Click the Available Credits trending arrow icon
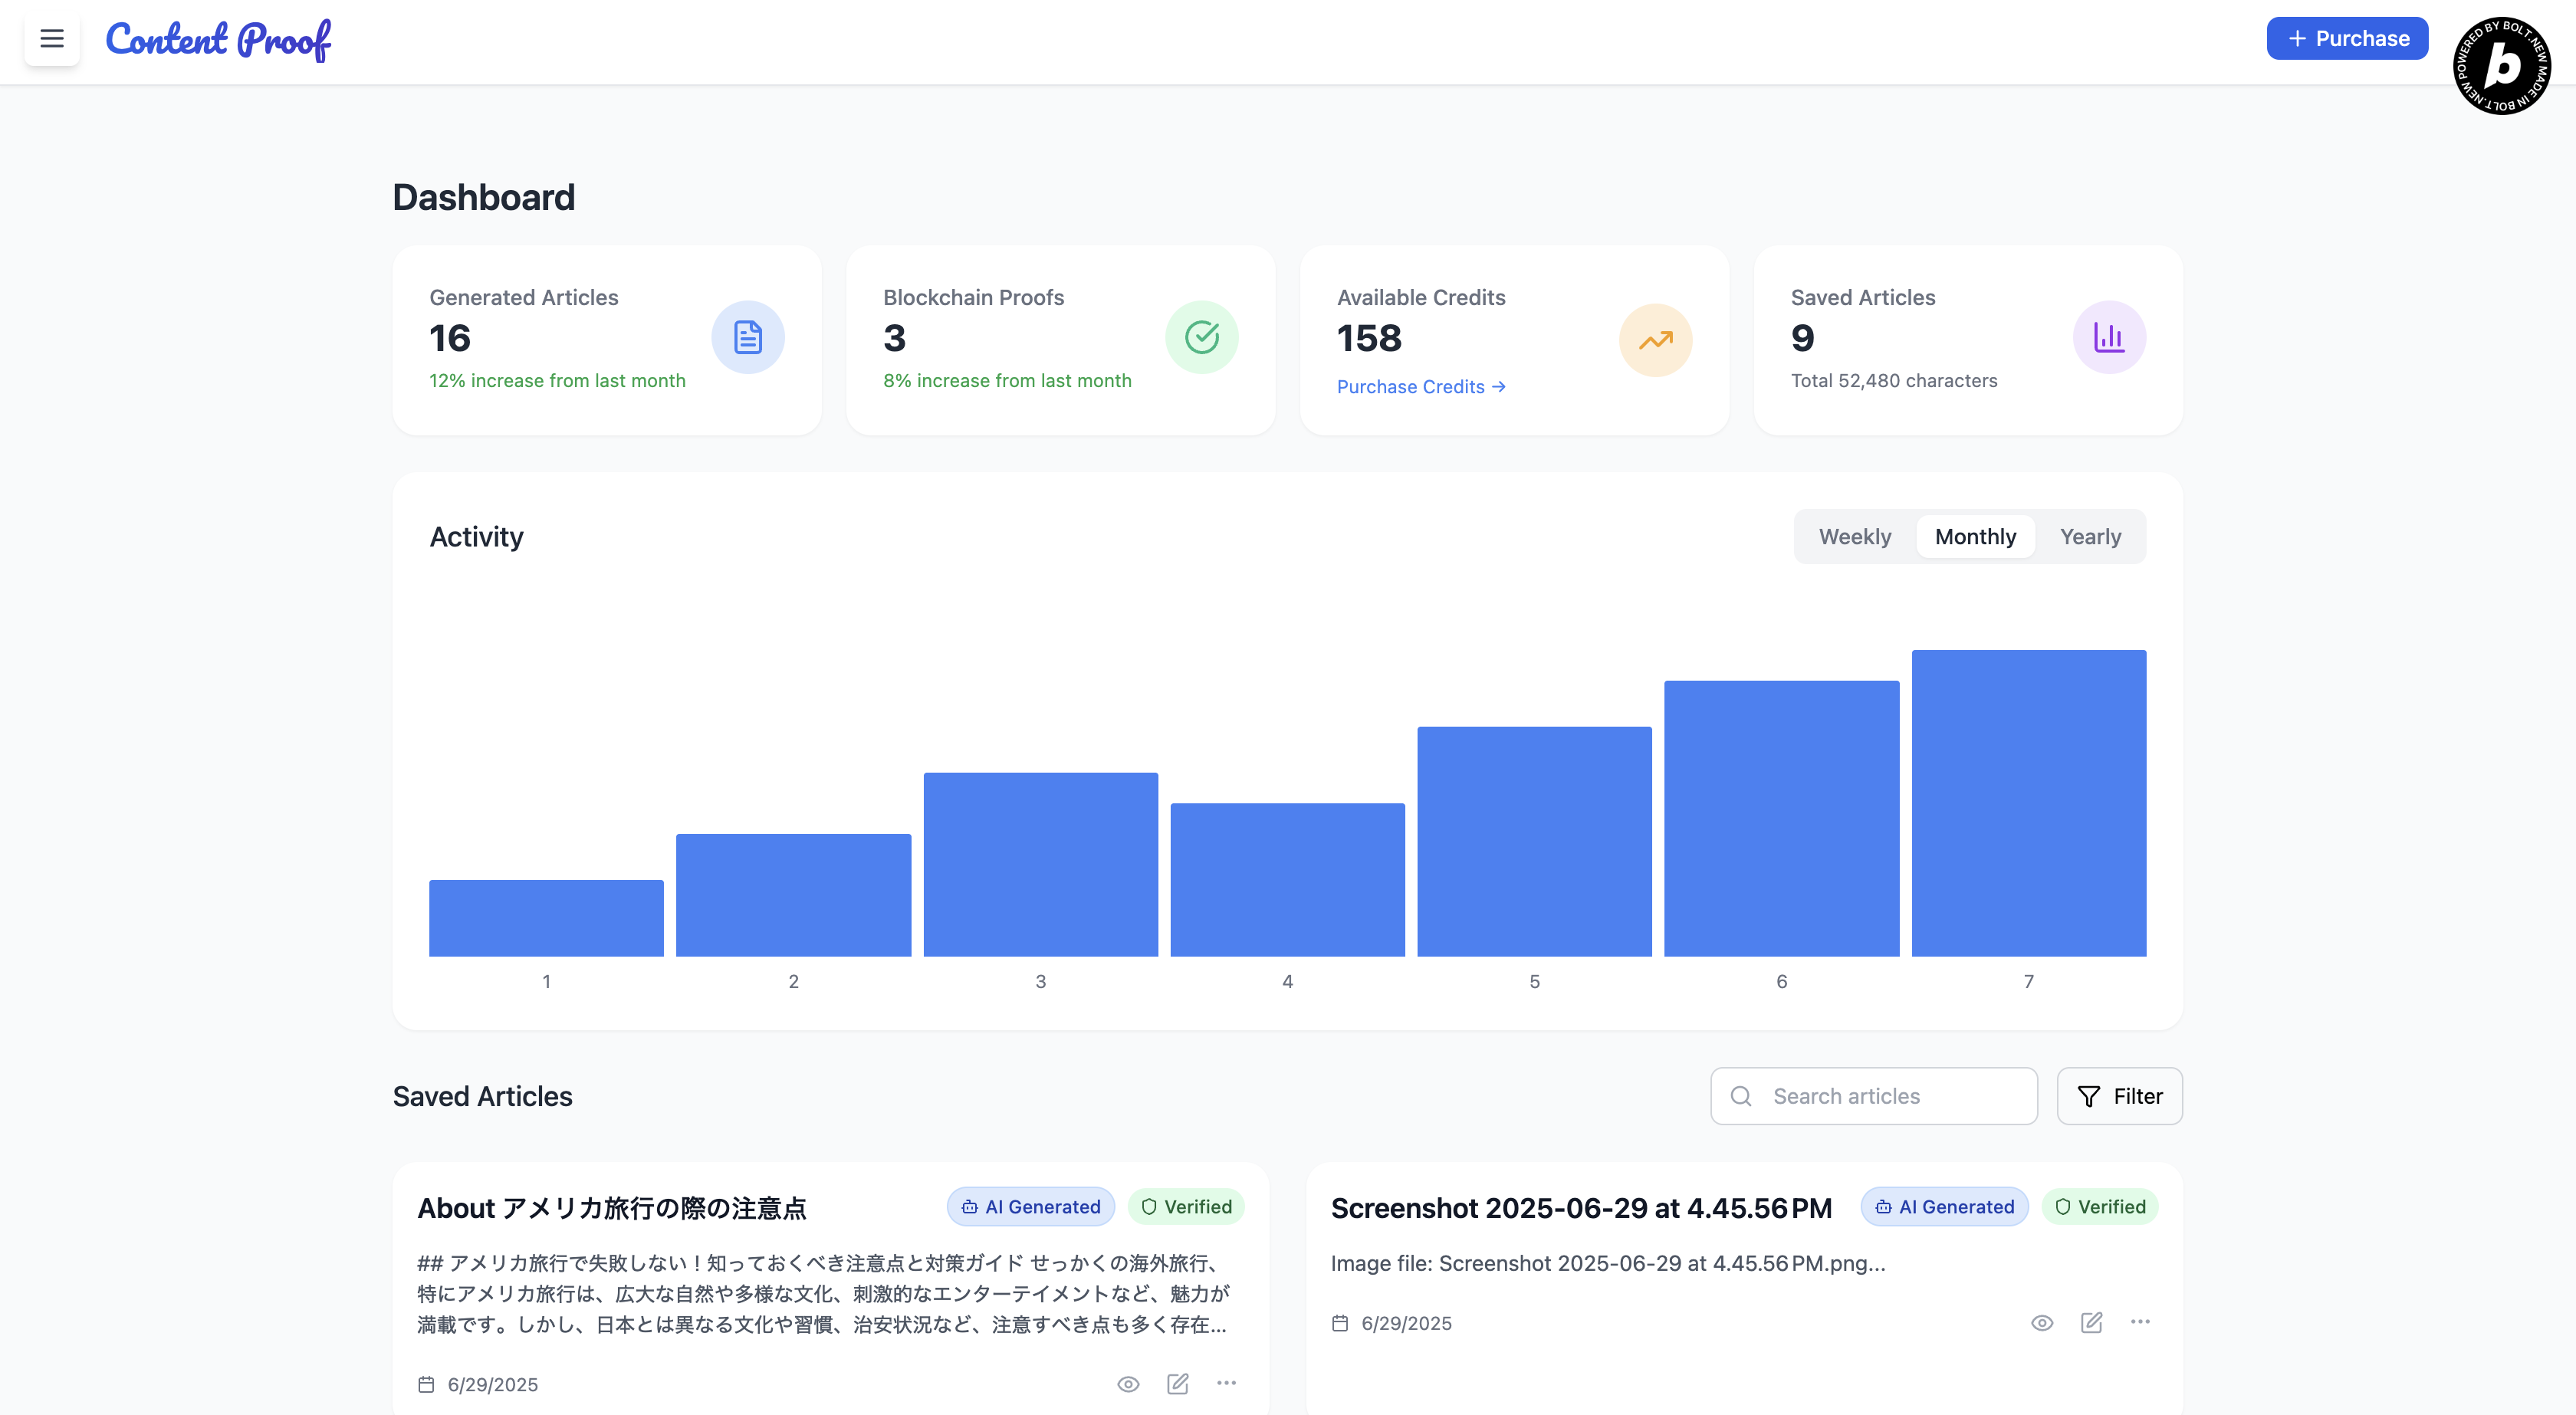This screenshot has width=2576, height=1415. coord(1655,340)
